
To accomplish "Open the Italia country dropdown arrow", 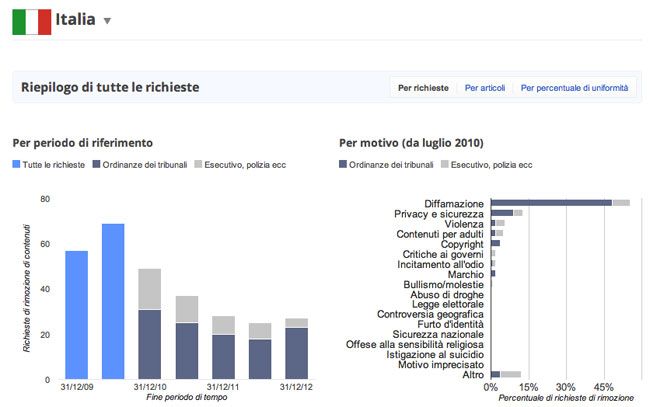I will pyautogui.click(x=108, y=22).
